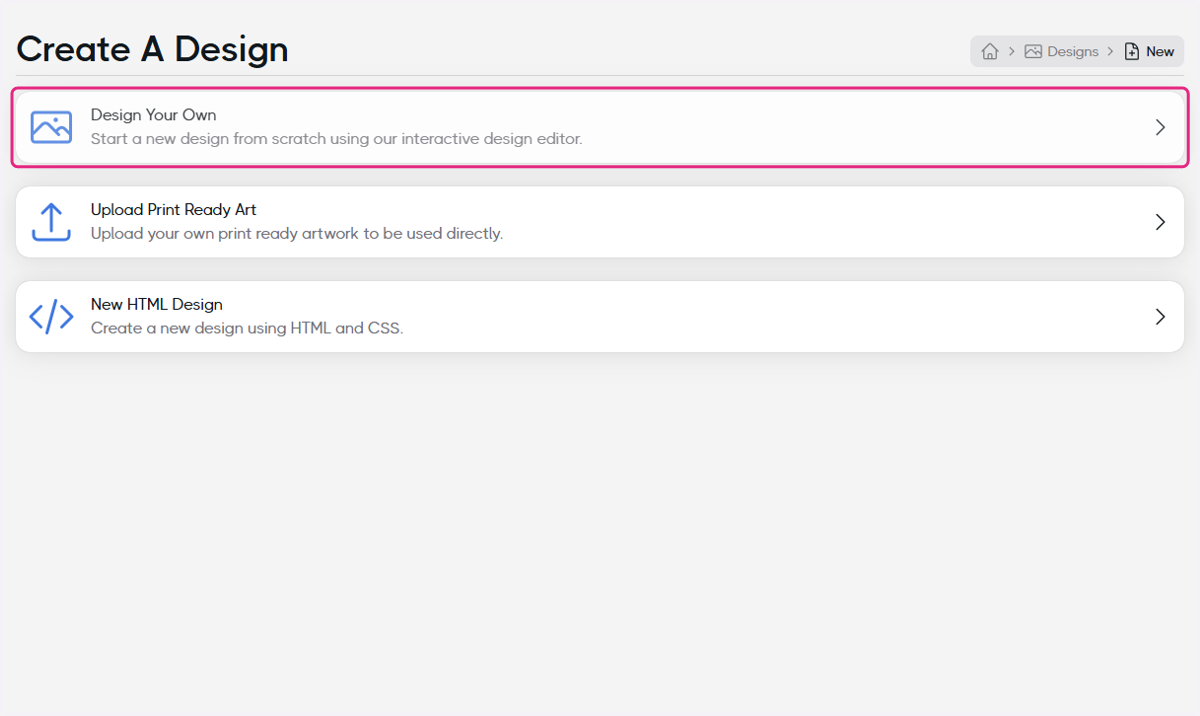Click the new document icon in breadcrumb
1200x716 pixels.
1132,52
